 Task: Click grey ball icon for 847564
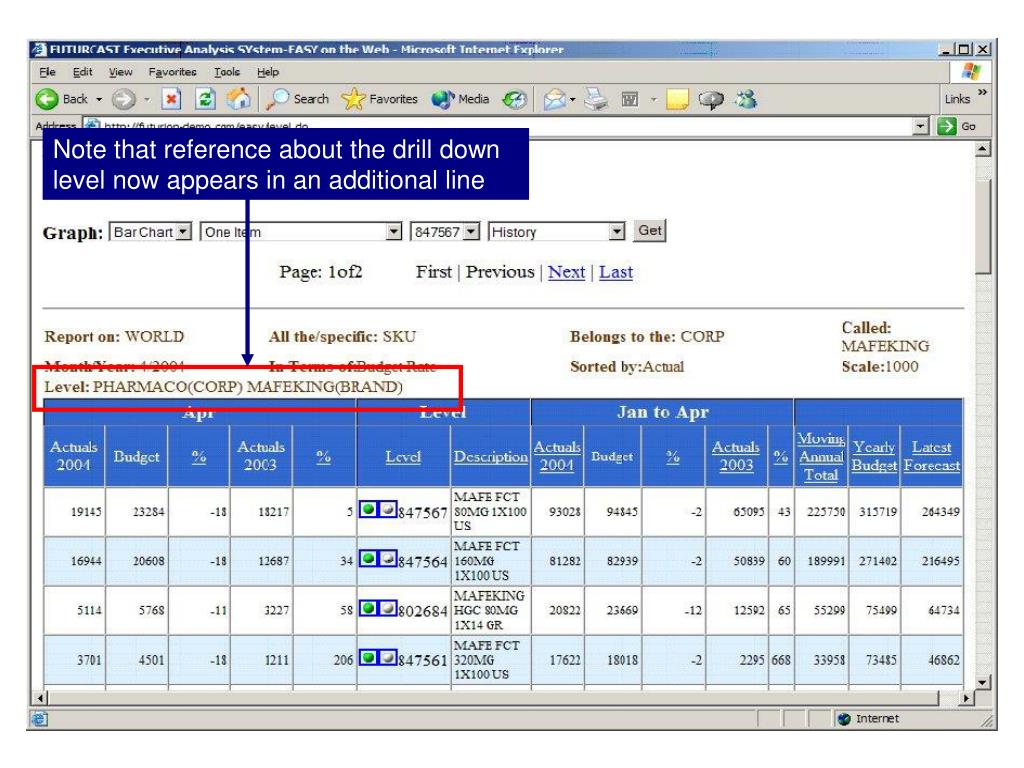388,558
